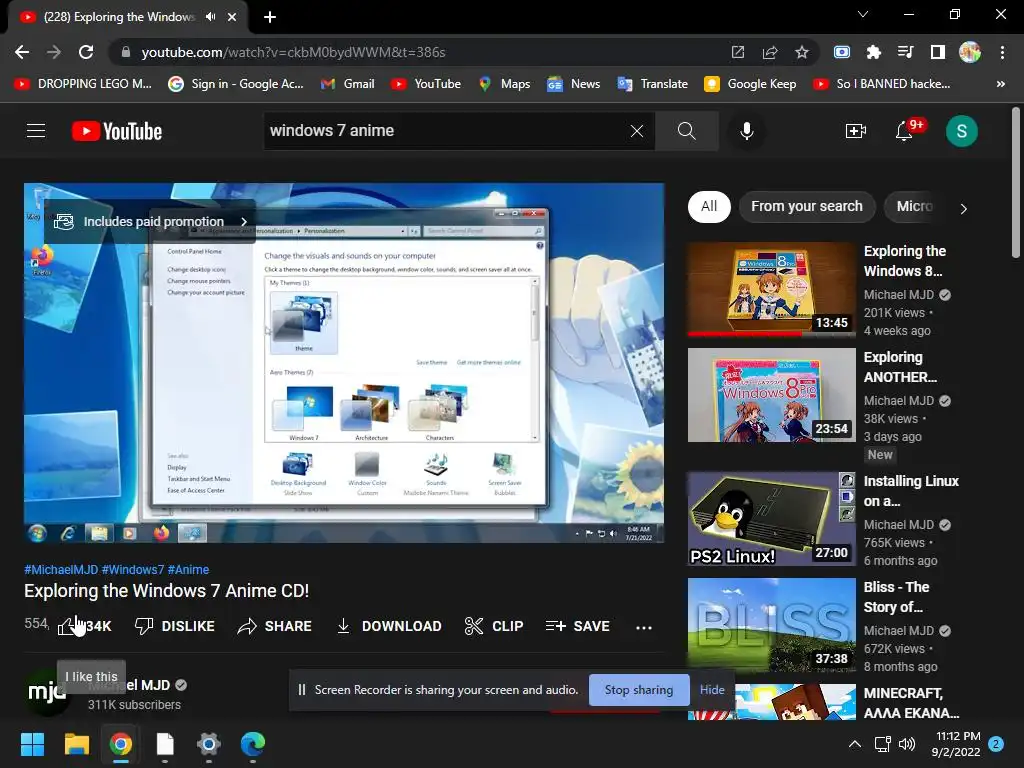Open the DROPPING LEGO M... bookmark
The width and height of the screenshot is (1024, 768).
pyautogui.click(x=83, y=84)
